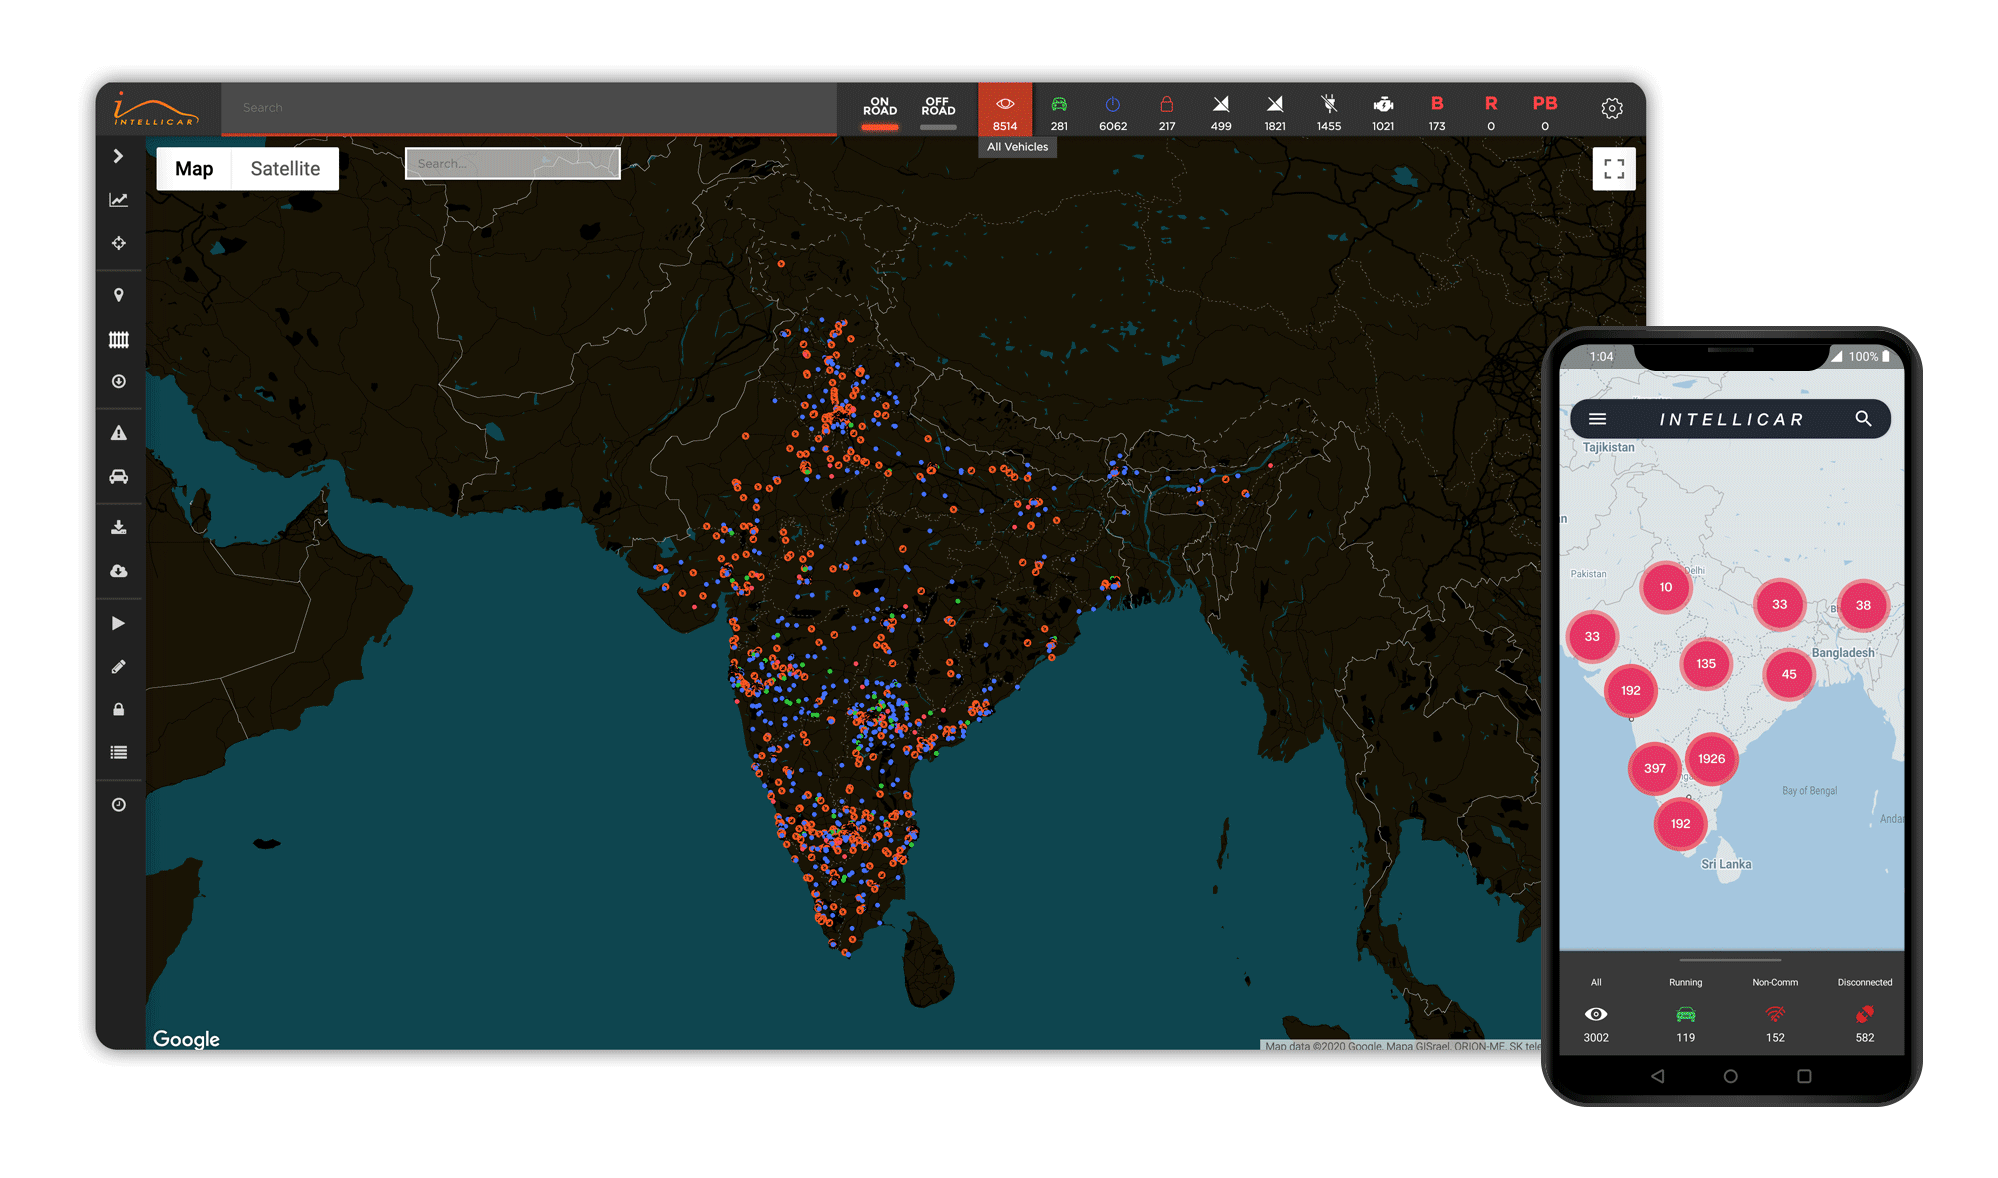
Task: Click the map Search box
Action: pyautogui.click(x=512, y=163)
